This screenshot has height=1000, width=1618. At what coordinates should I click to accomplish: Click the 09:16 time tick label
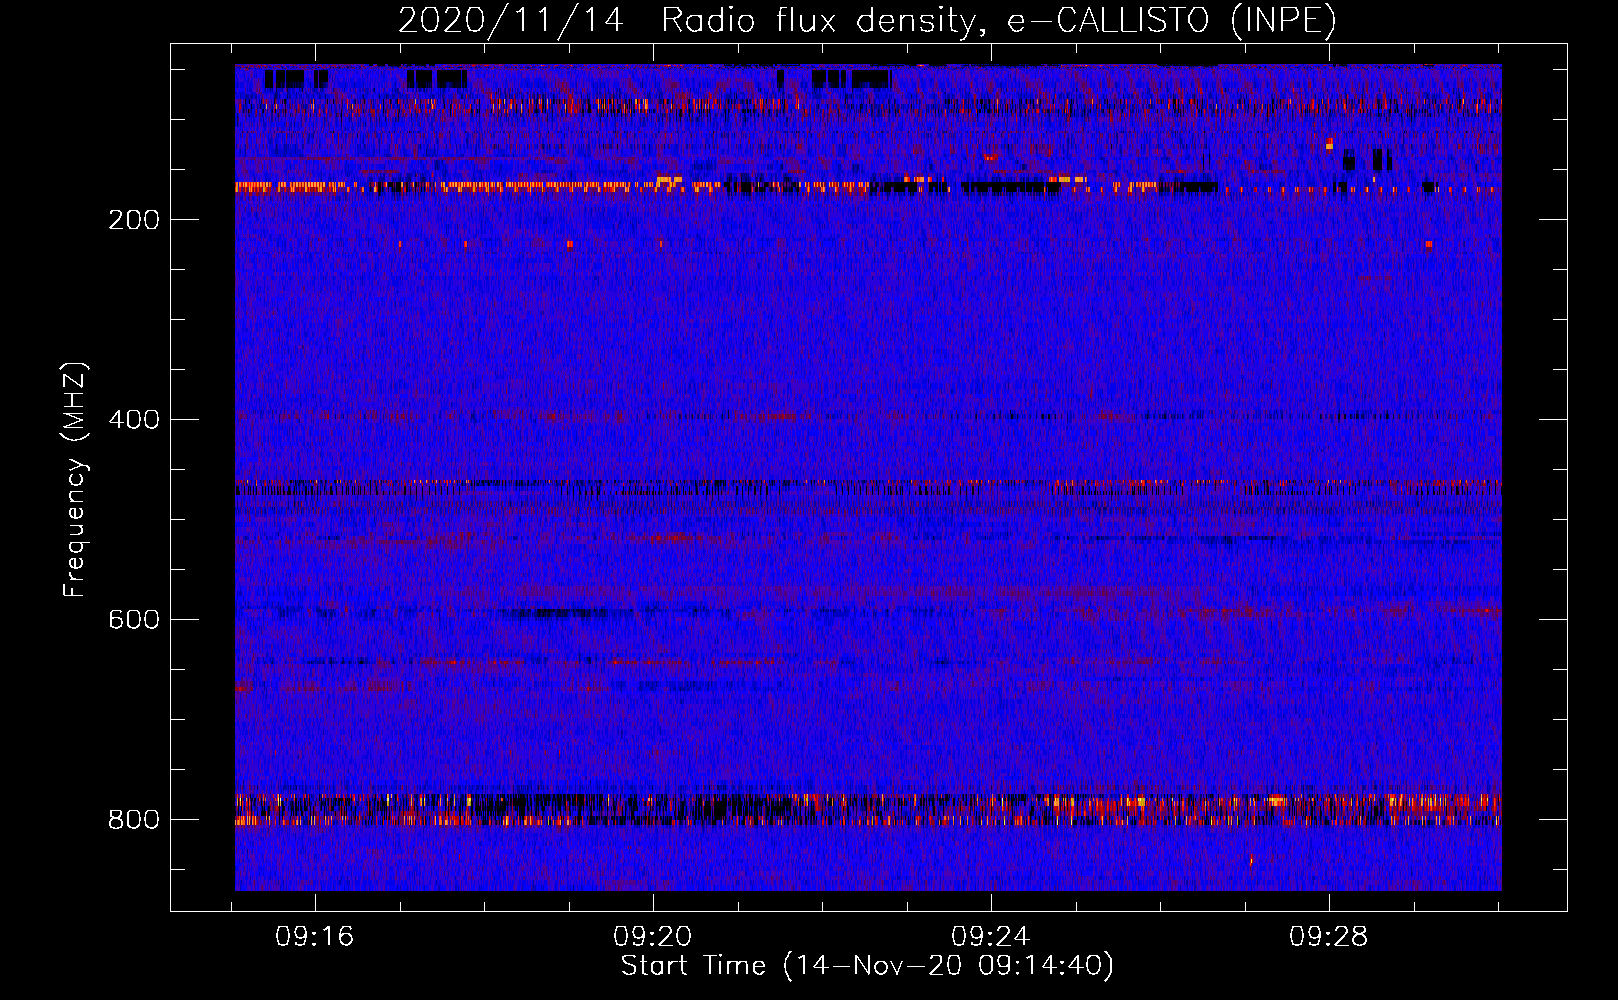315,937
